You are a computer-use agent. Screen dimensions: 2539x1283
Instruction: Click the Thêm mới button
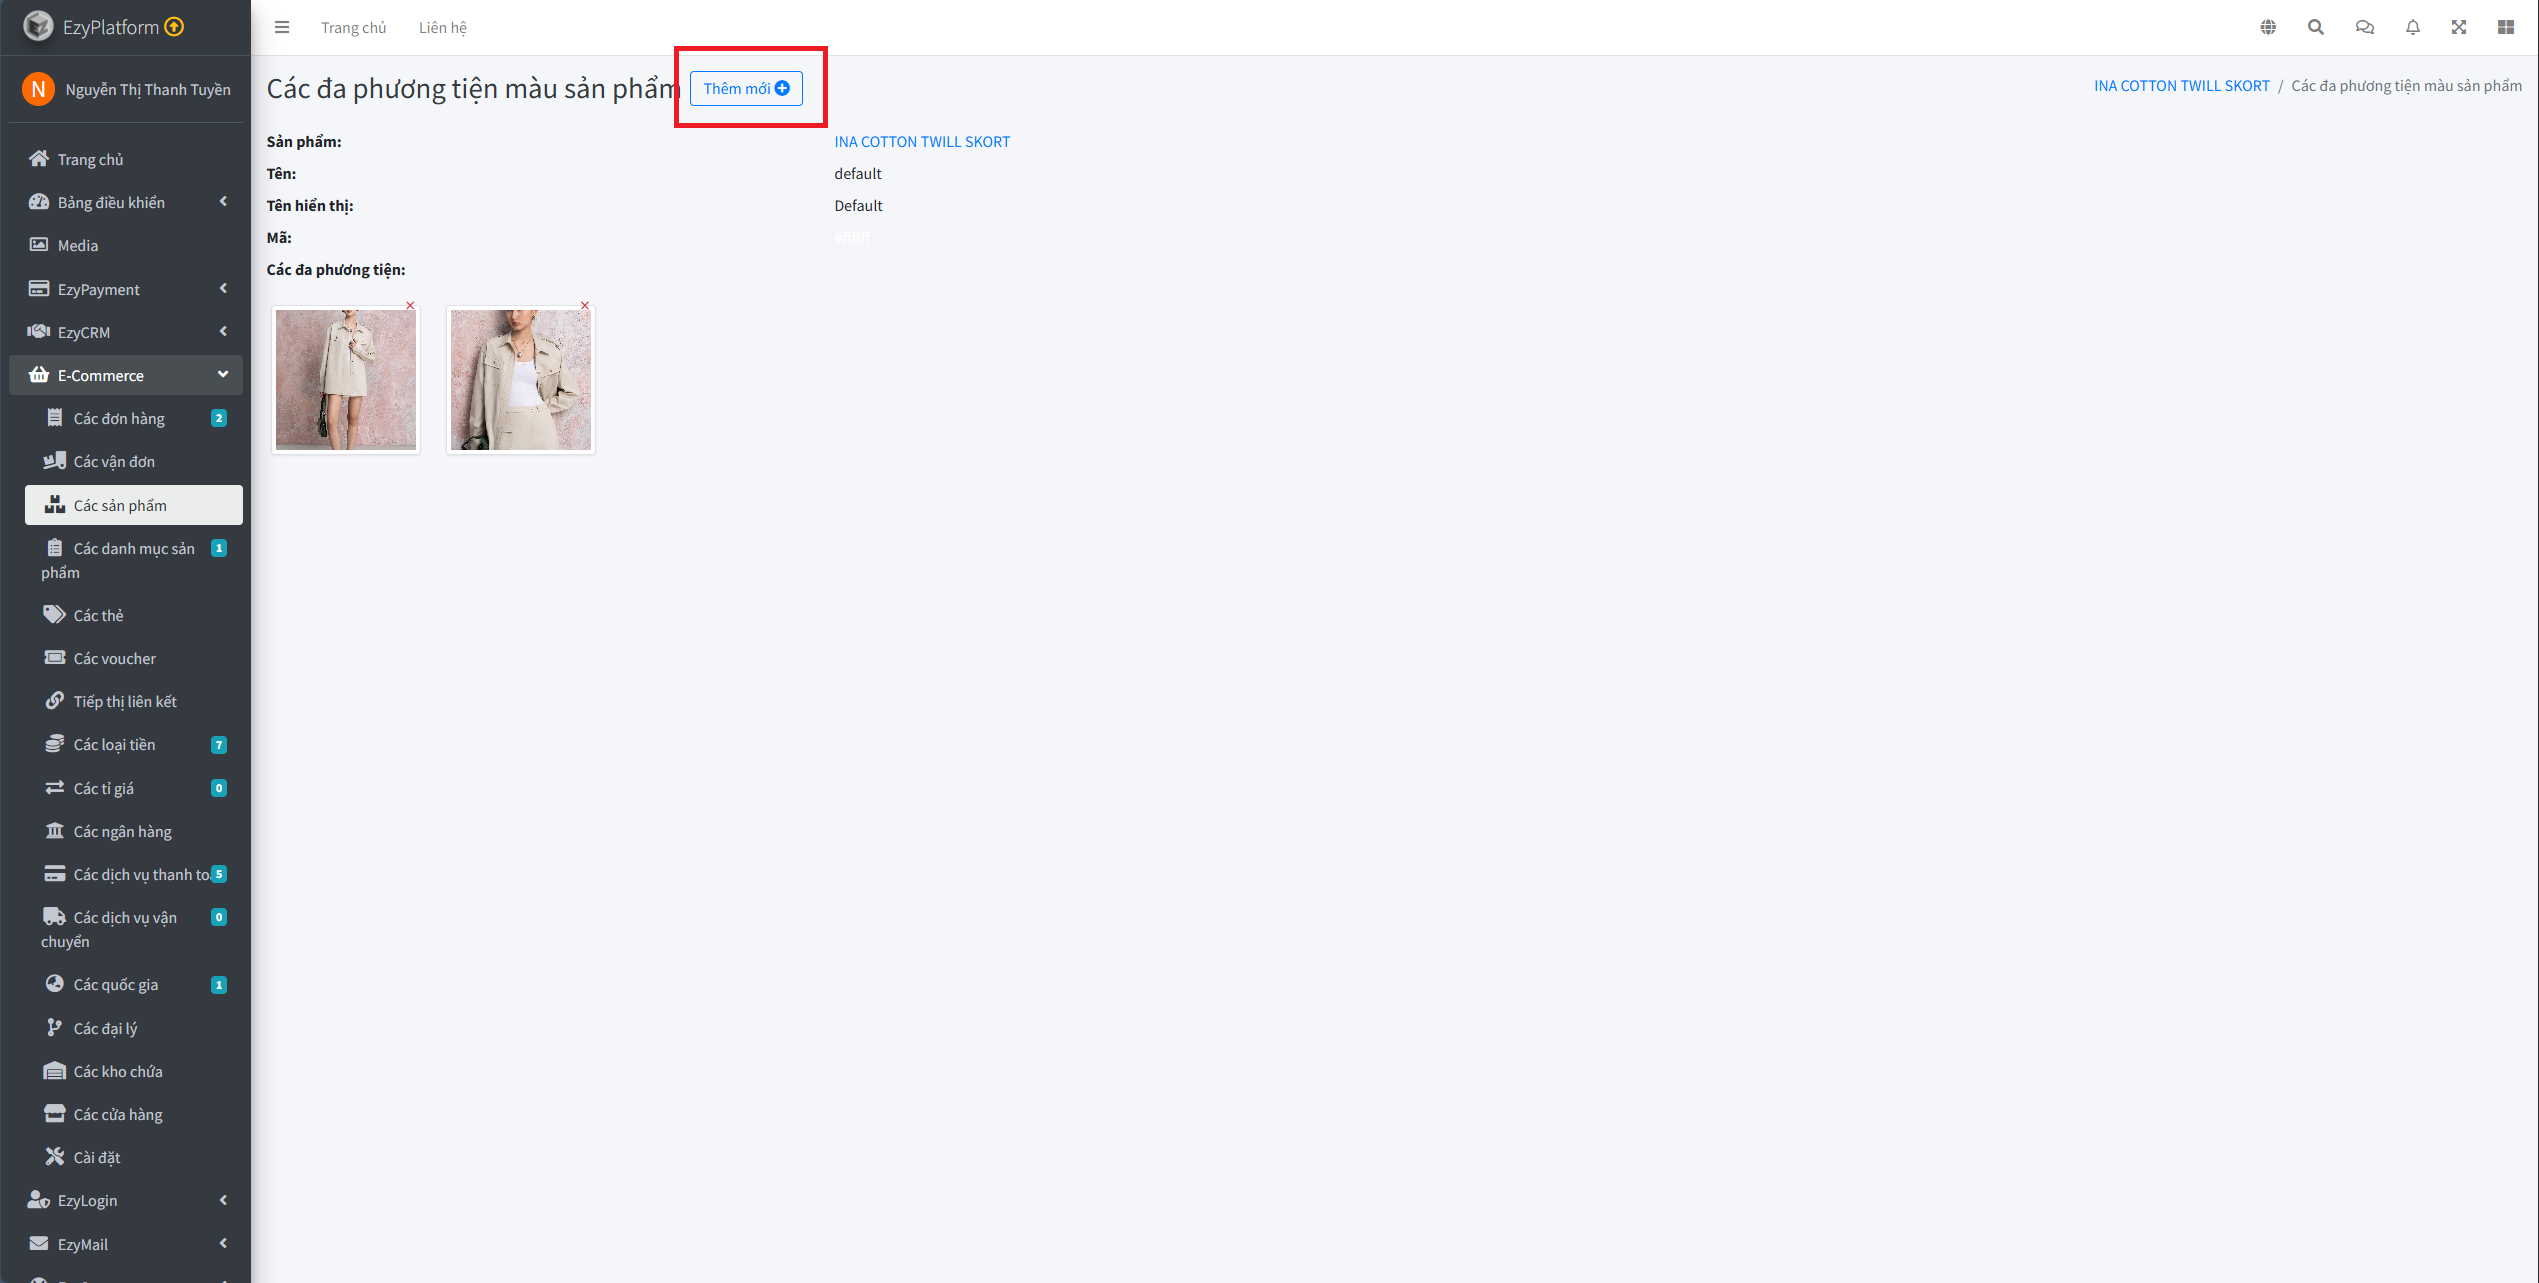click(x=746, y=88)
